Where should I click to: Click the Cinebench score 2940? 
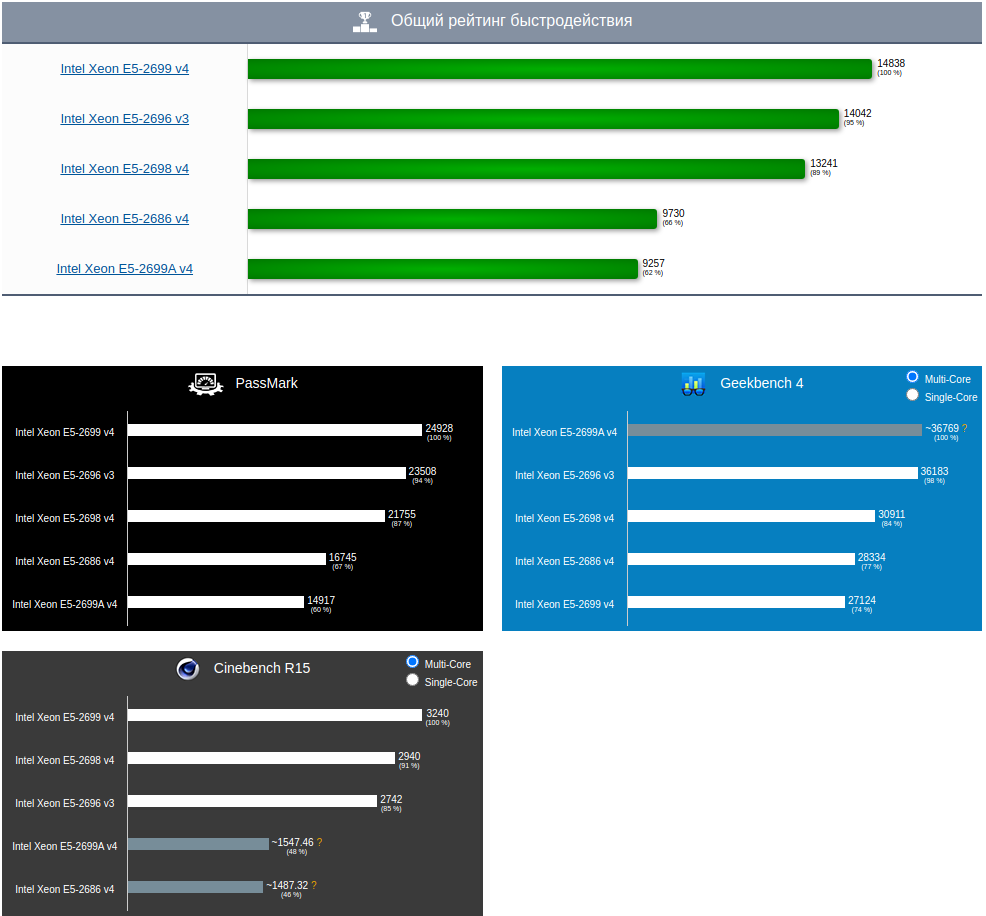click(409, 756)
